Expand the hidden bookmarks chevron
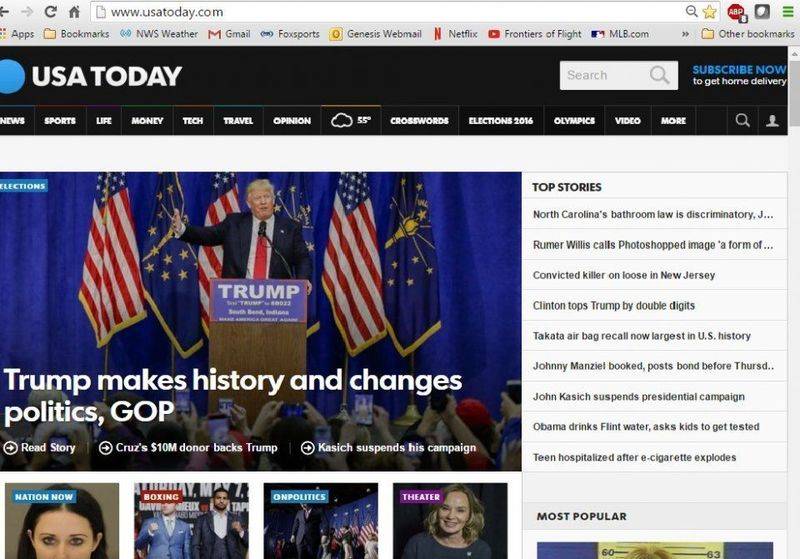Image resolution: width=800 pixels, height=559 pixels. 685,34
